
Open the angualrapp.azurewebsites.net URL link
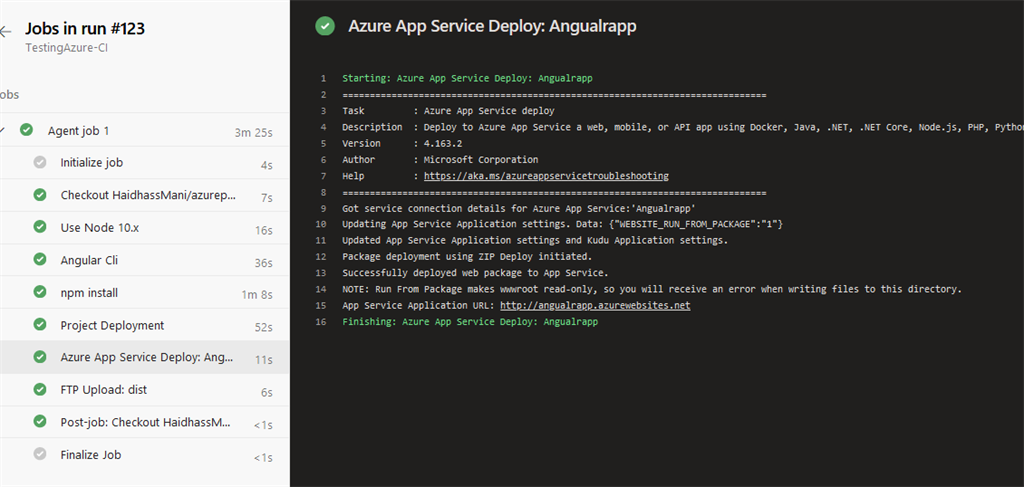pos(595,306)
